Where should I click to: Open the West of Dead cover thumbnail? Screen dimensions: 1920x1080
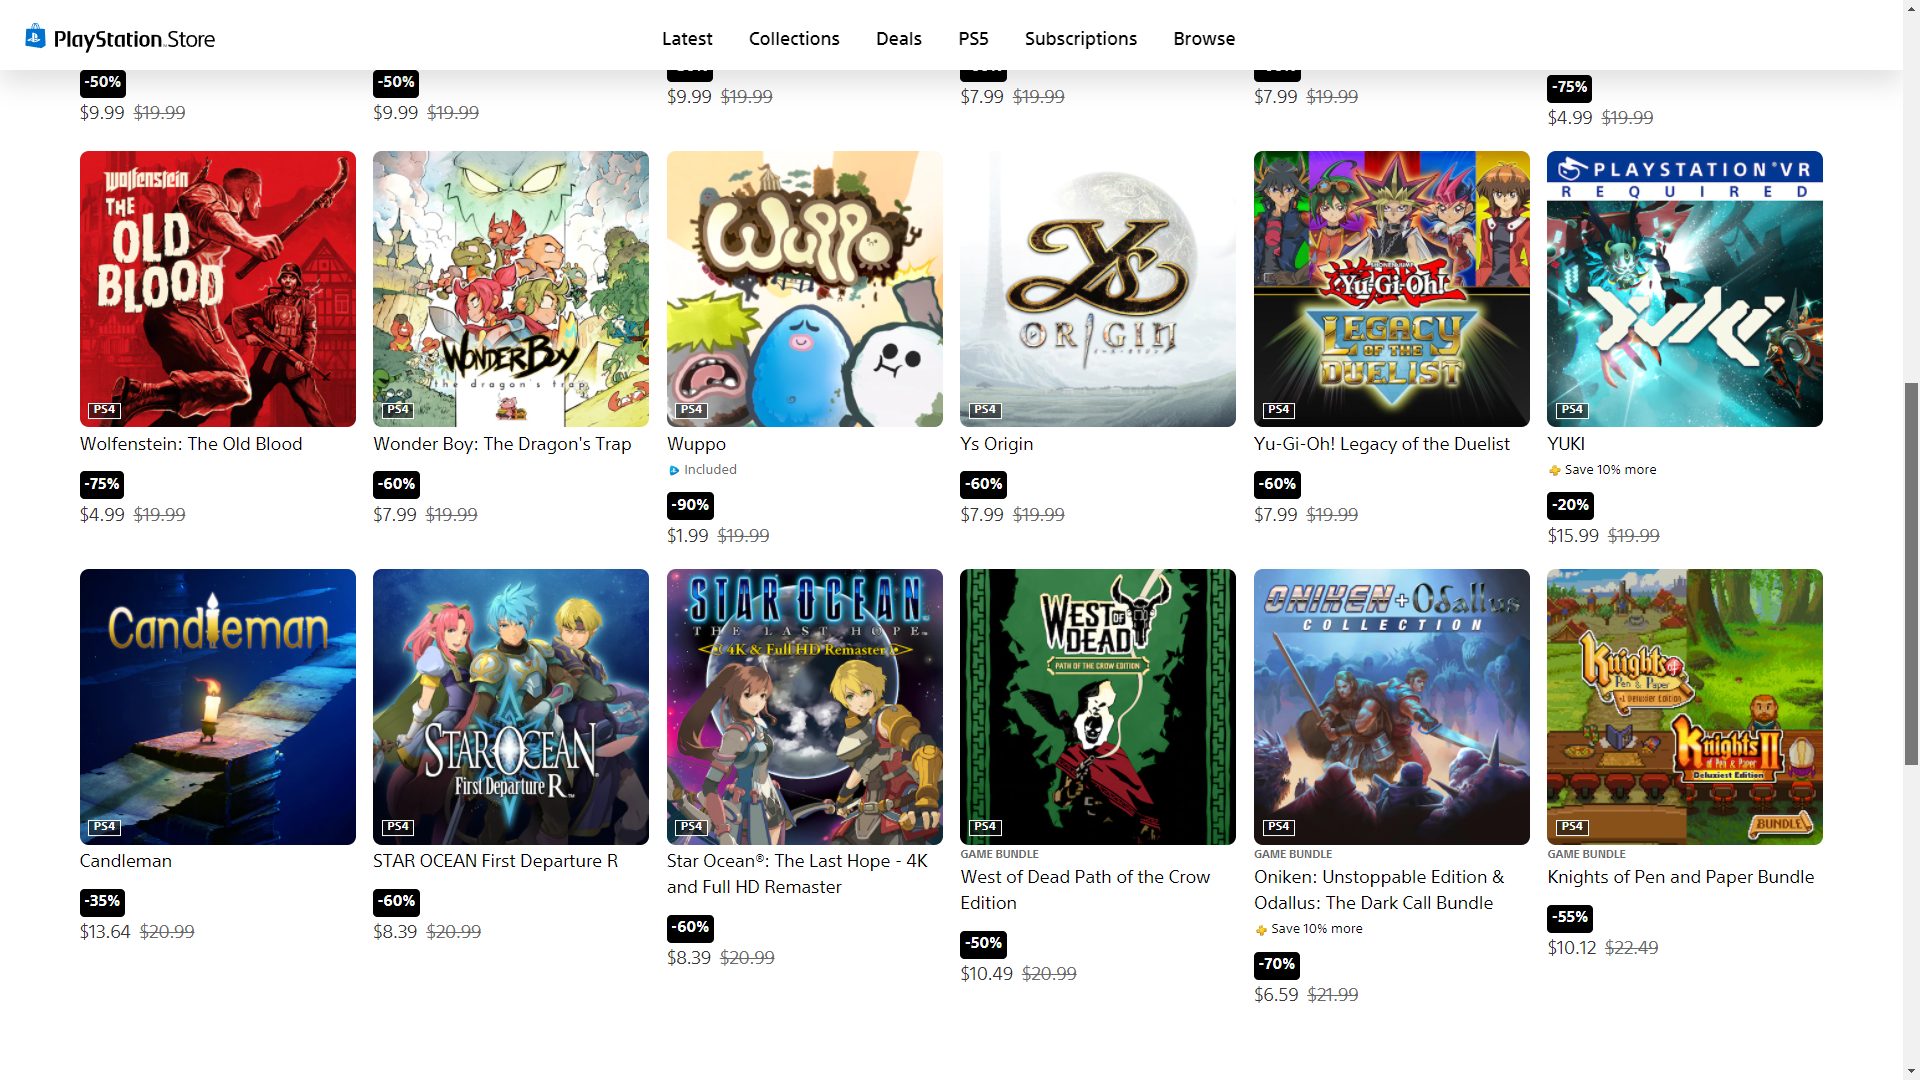tap(1097, 707)
